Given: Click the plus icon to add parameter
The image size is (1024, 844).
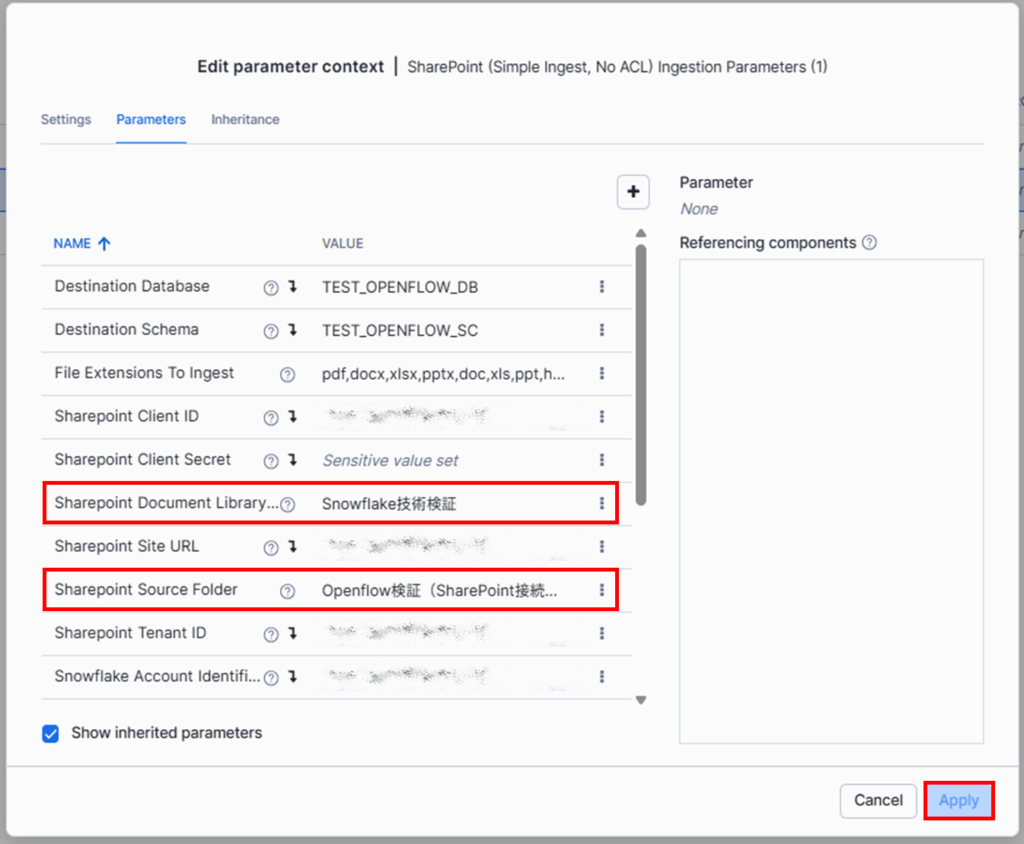Looking at the screenshot, I should point(633,191).
